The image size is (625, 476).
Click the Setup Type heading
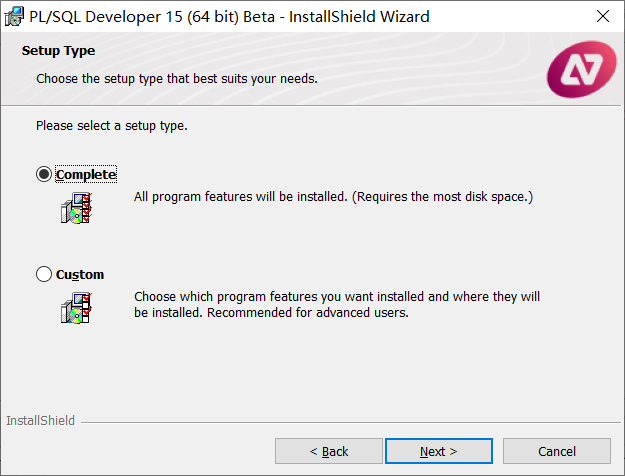coord(58,51)
